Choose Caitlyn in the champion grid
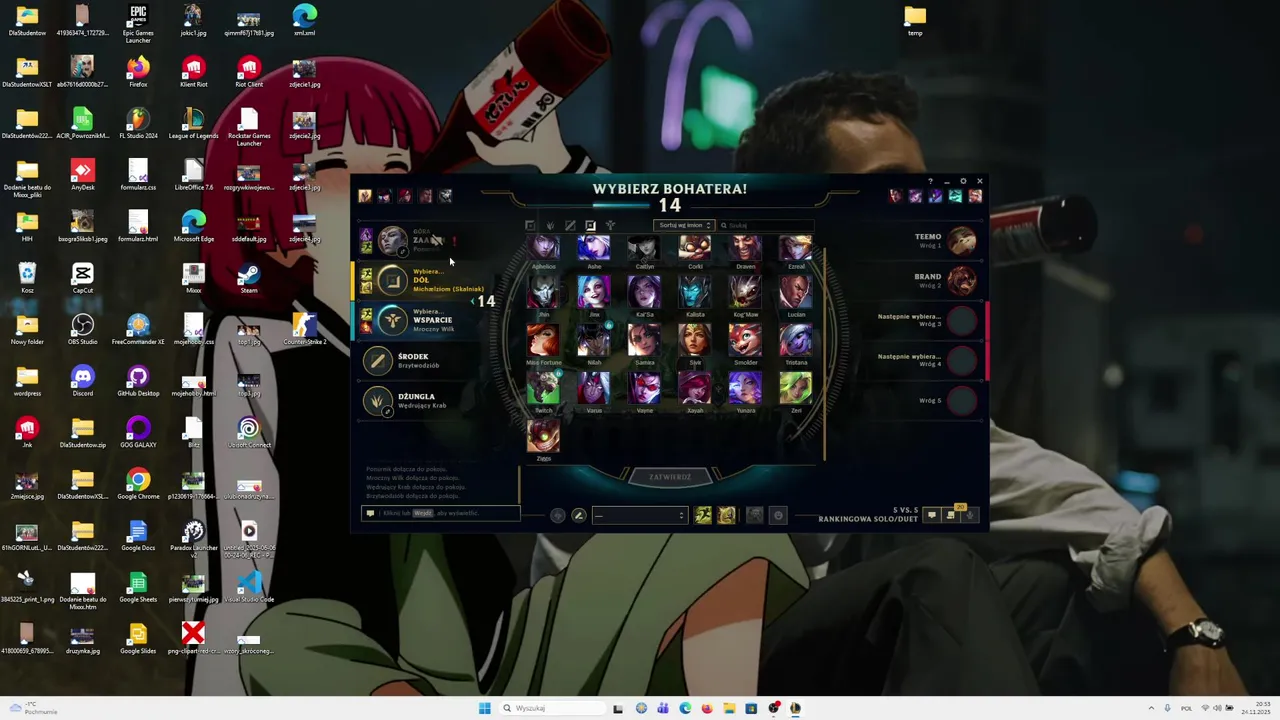 [x=644, y=249]
